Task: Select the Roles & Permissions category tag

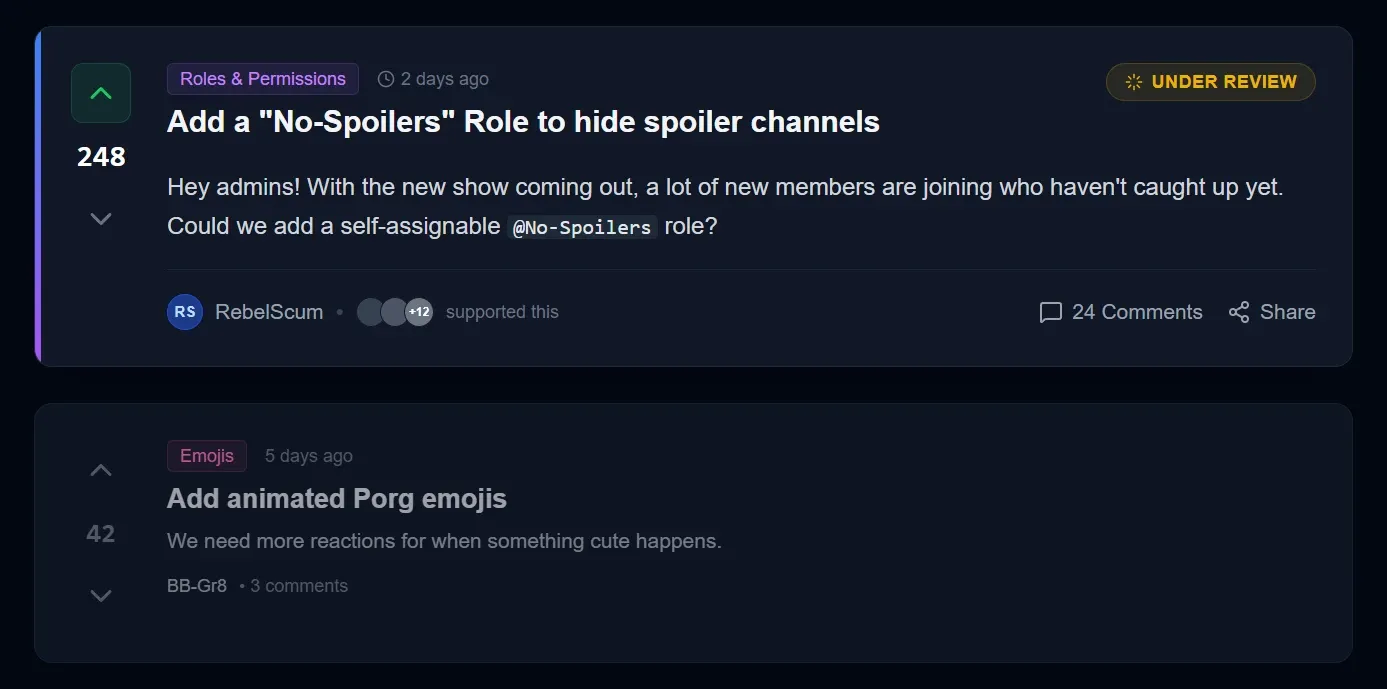Action: click(263, 79)
